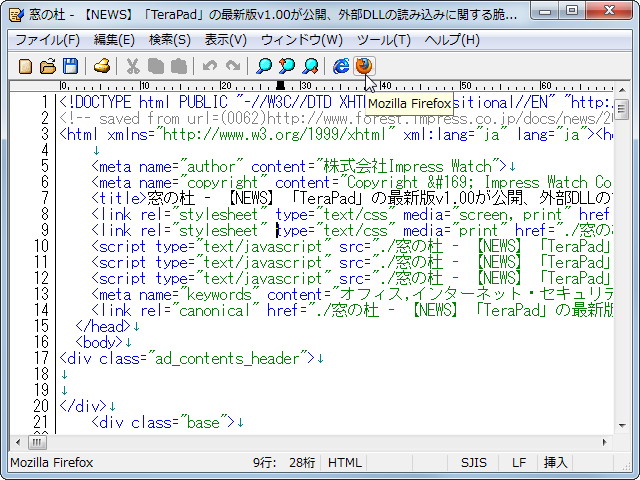This screenshot has height=480, width=640.
Task: Click the TeraPad title bar app icon
Action: click(16, 15)
